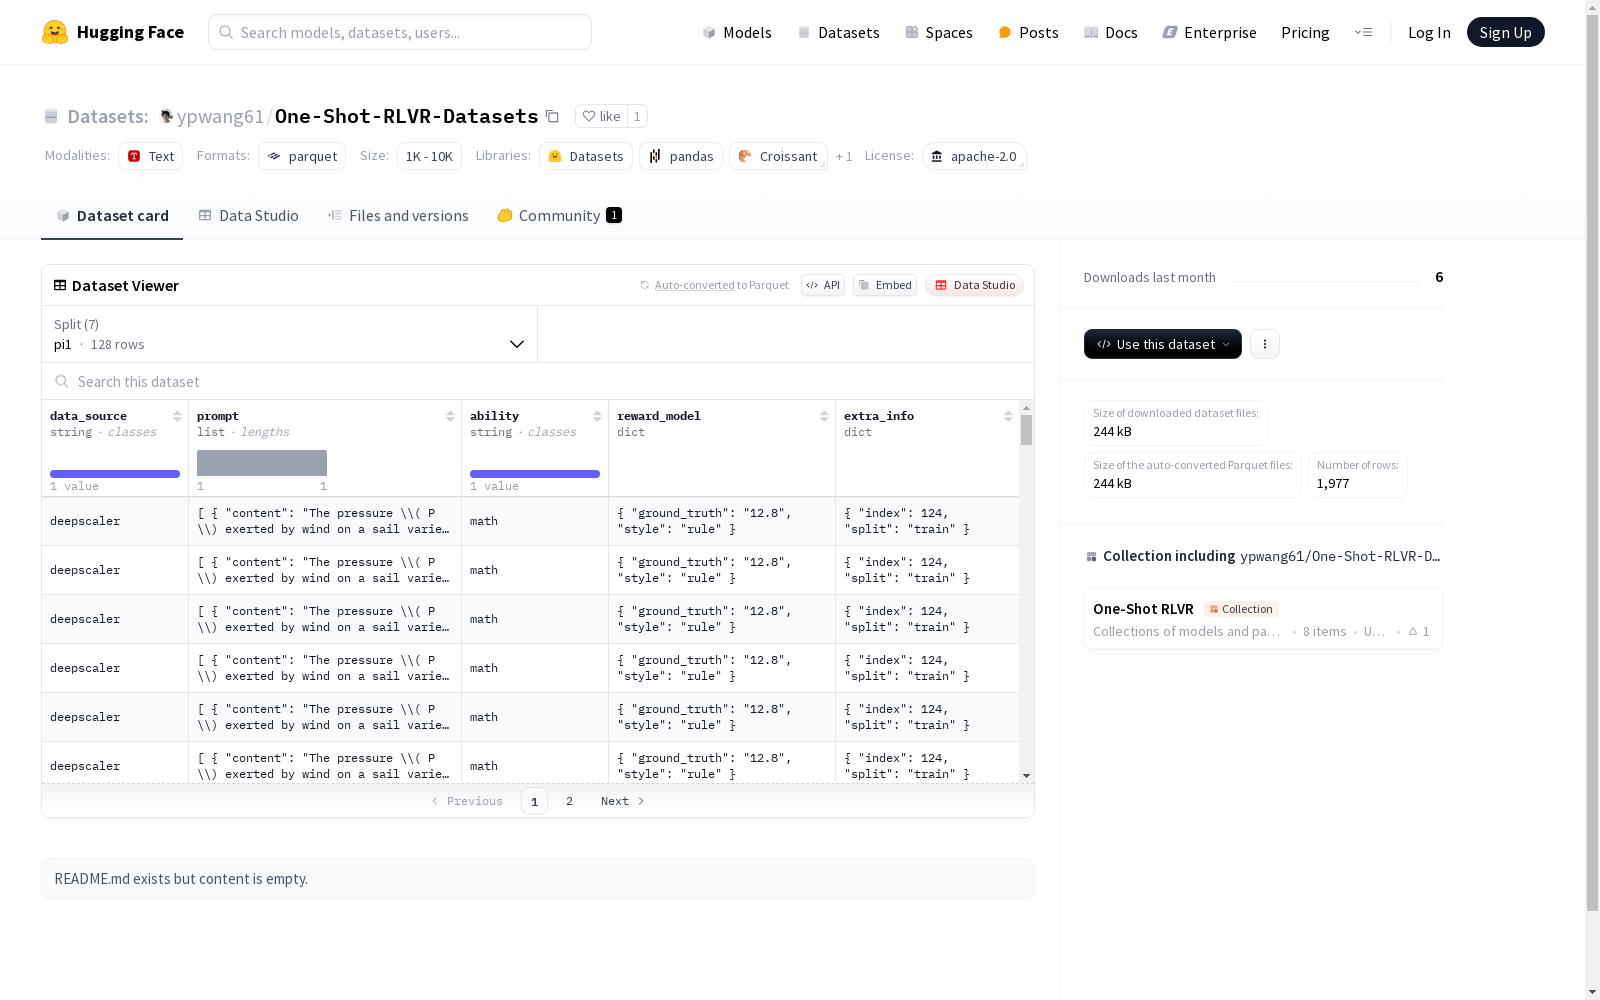Image resolution: width=1600 pixels, height=1000 pixels.
Task: Open the Community tab
Action: [560, 215]
